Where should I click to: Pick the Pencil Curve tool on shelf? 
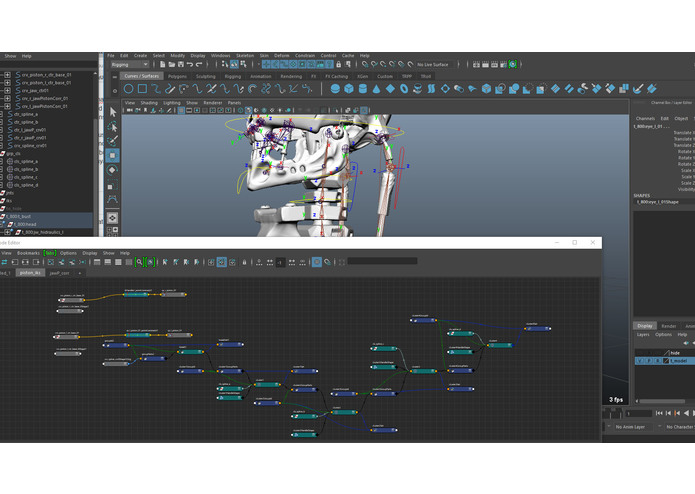coord(170,89)
